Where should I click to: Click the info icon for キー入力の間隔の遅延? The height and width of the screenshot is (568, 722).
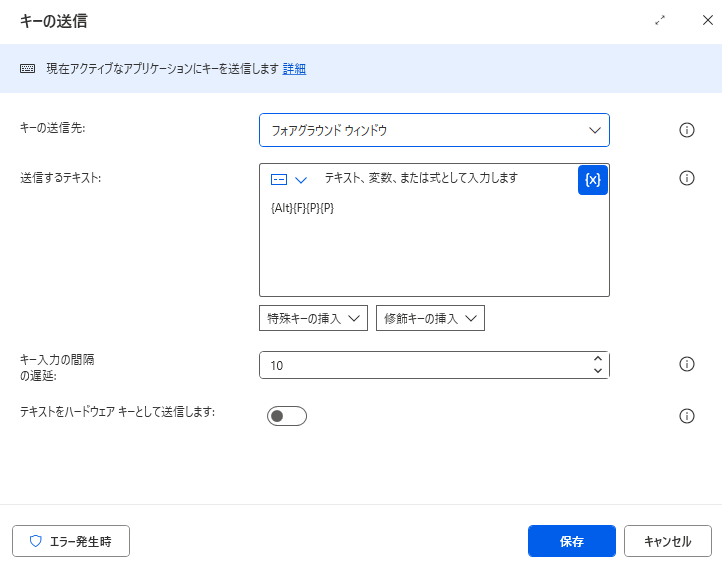coord(686,365)
